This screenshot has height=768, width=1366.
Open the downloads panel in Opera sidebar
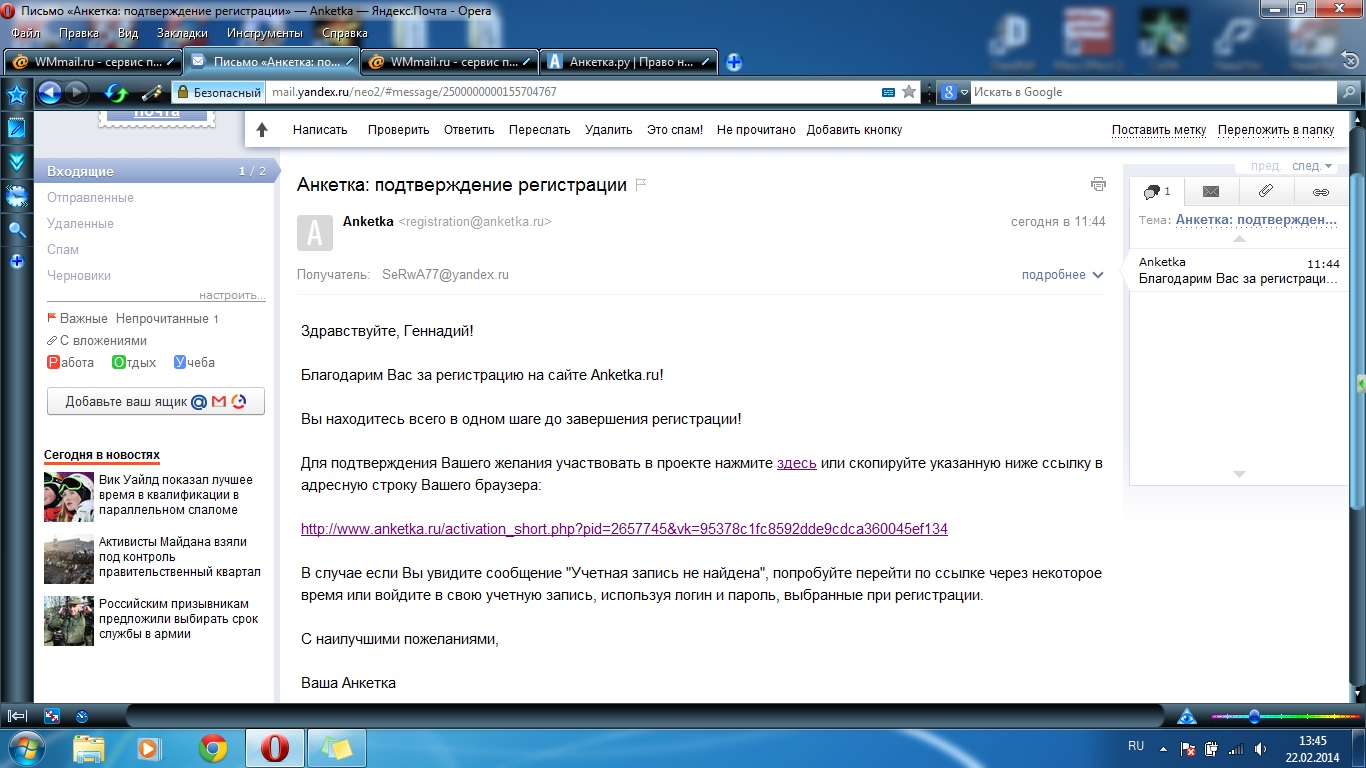pyautogui.click(x=17, y=162)
